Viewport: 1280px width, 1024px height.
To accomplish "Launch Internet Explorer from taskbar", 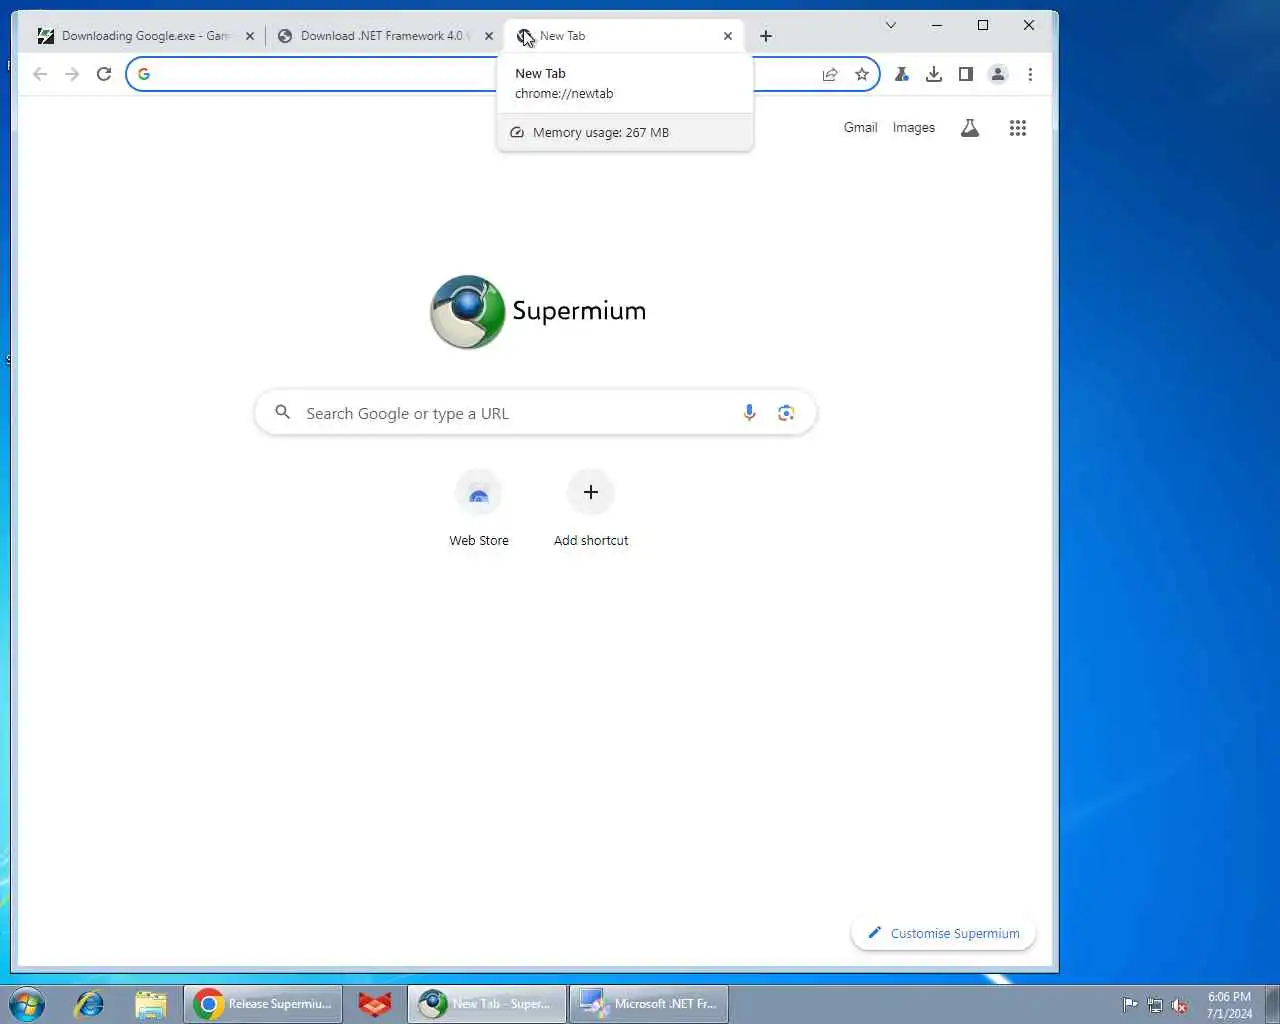I will click(90, 1004).
